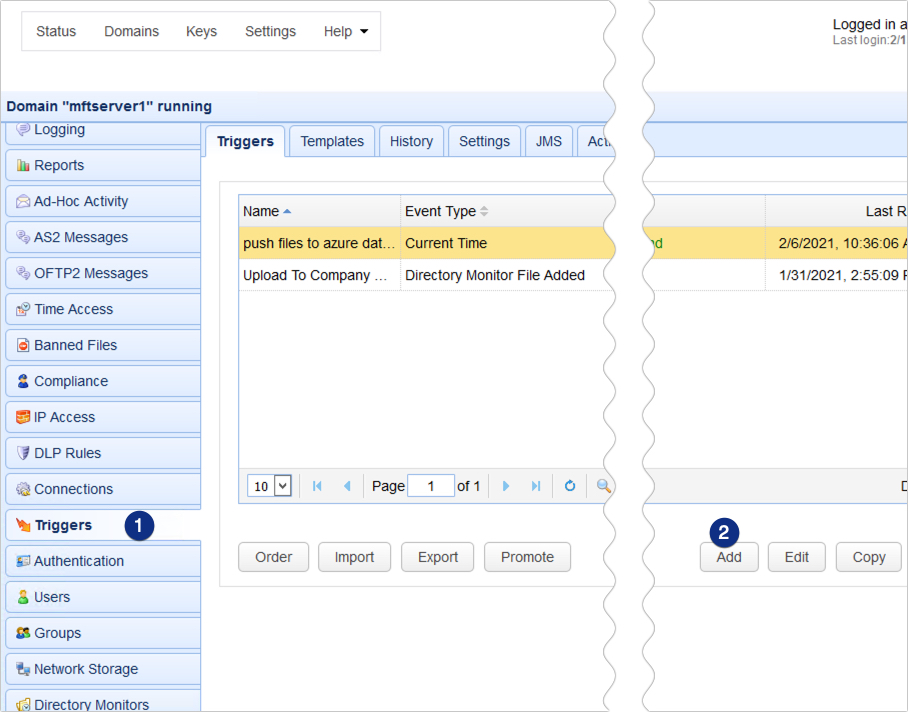Click the Ad-Hoc Activity envelope icon
The height and width of the screenshot is (712, 908).
[x=23, y=201]
